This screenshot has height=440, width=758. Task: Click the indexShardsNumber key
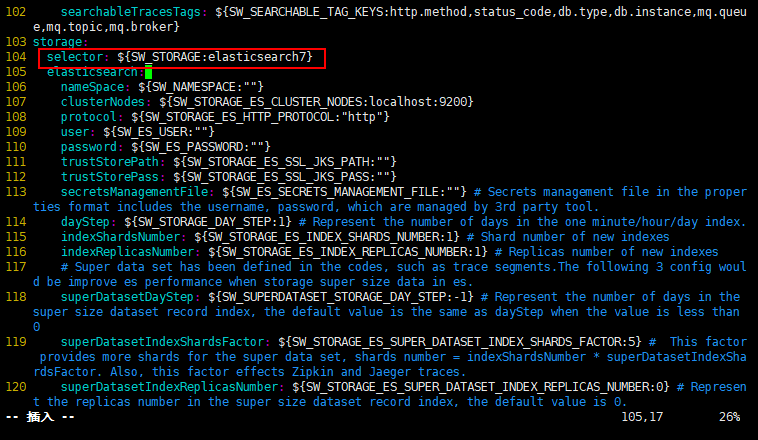[x=120, y=237]
